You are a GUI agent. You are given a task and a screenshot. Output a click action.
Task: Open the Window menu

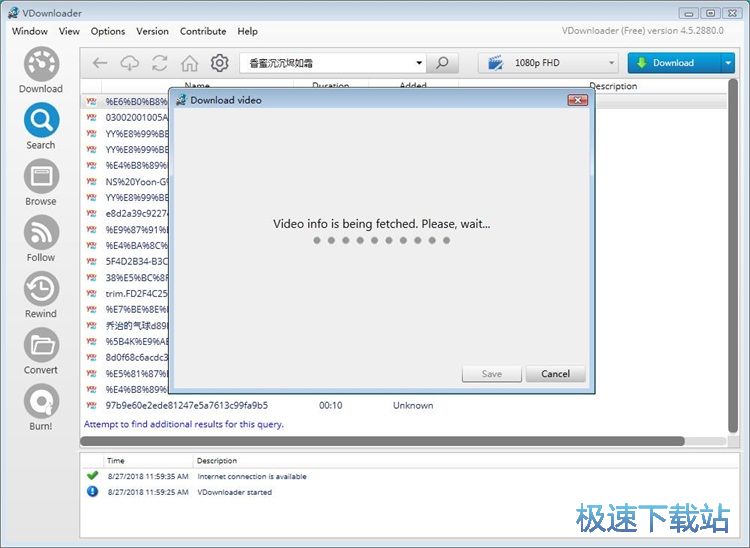point(30,31)
